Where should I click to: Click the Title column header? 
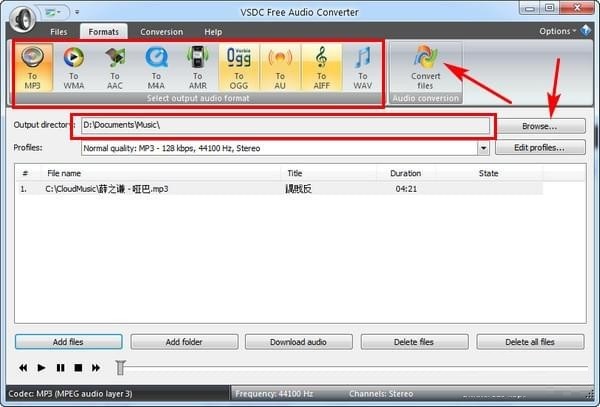328,173
